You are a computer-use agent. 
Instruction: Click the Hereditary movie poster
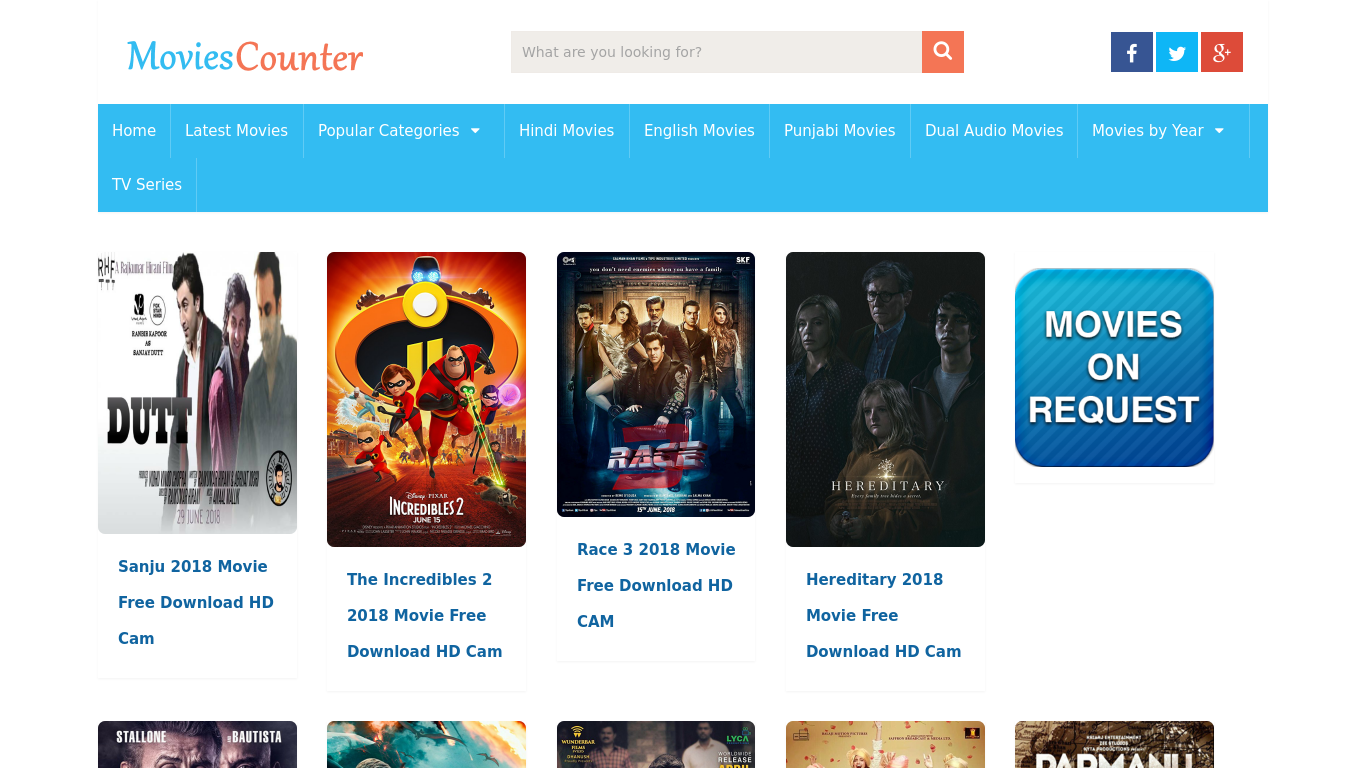tap(885, 399)
